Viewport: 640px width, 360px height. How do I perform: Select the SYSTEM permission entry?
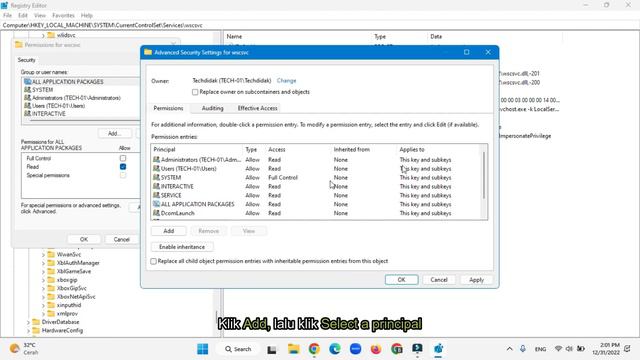click(315, 178)
